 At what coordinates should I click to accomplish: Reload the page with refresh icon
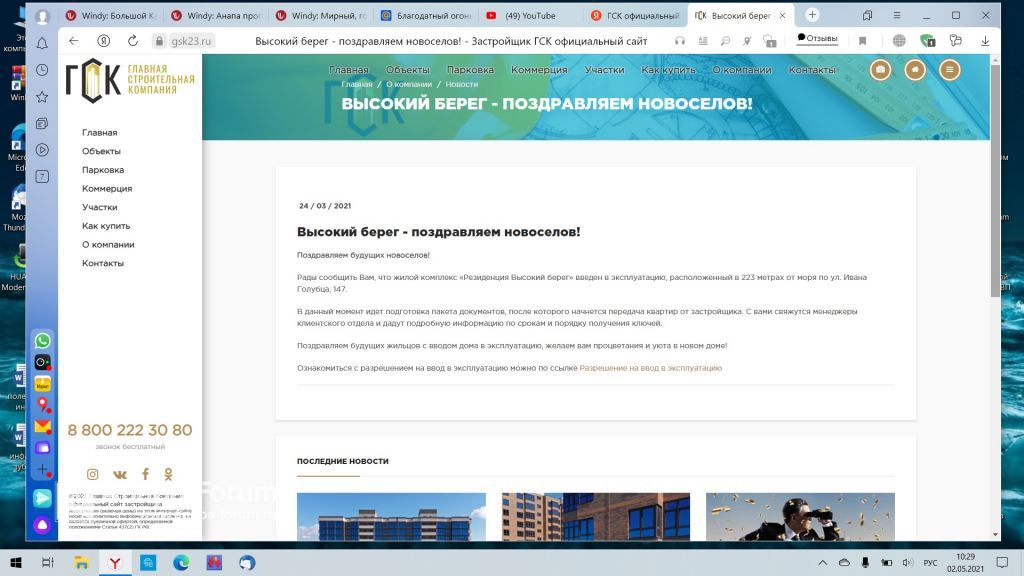click(133, 41)
